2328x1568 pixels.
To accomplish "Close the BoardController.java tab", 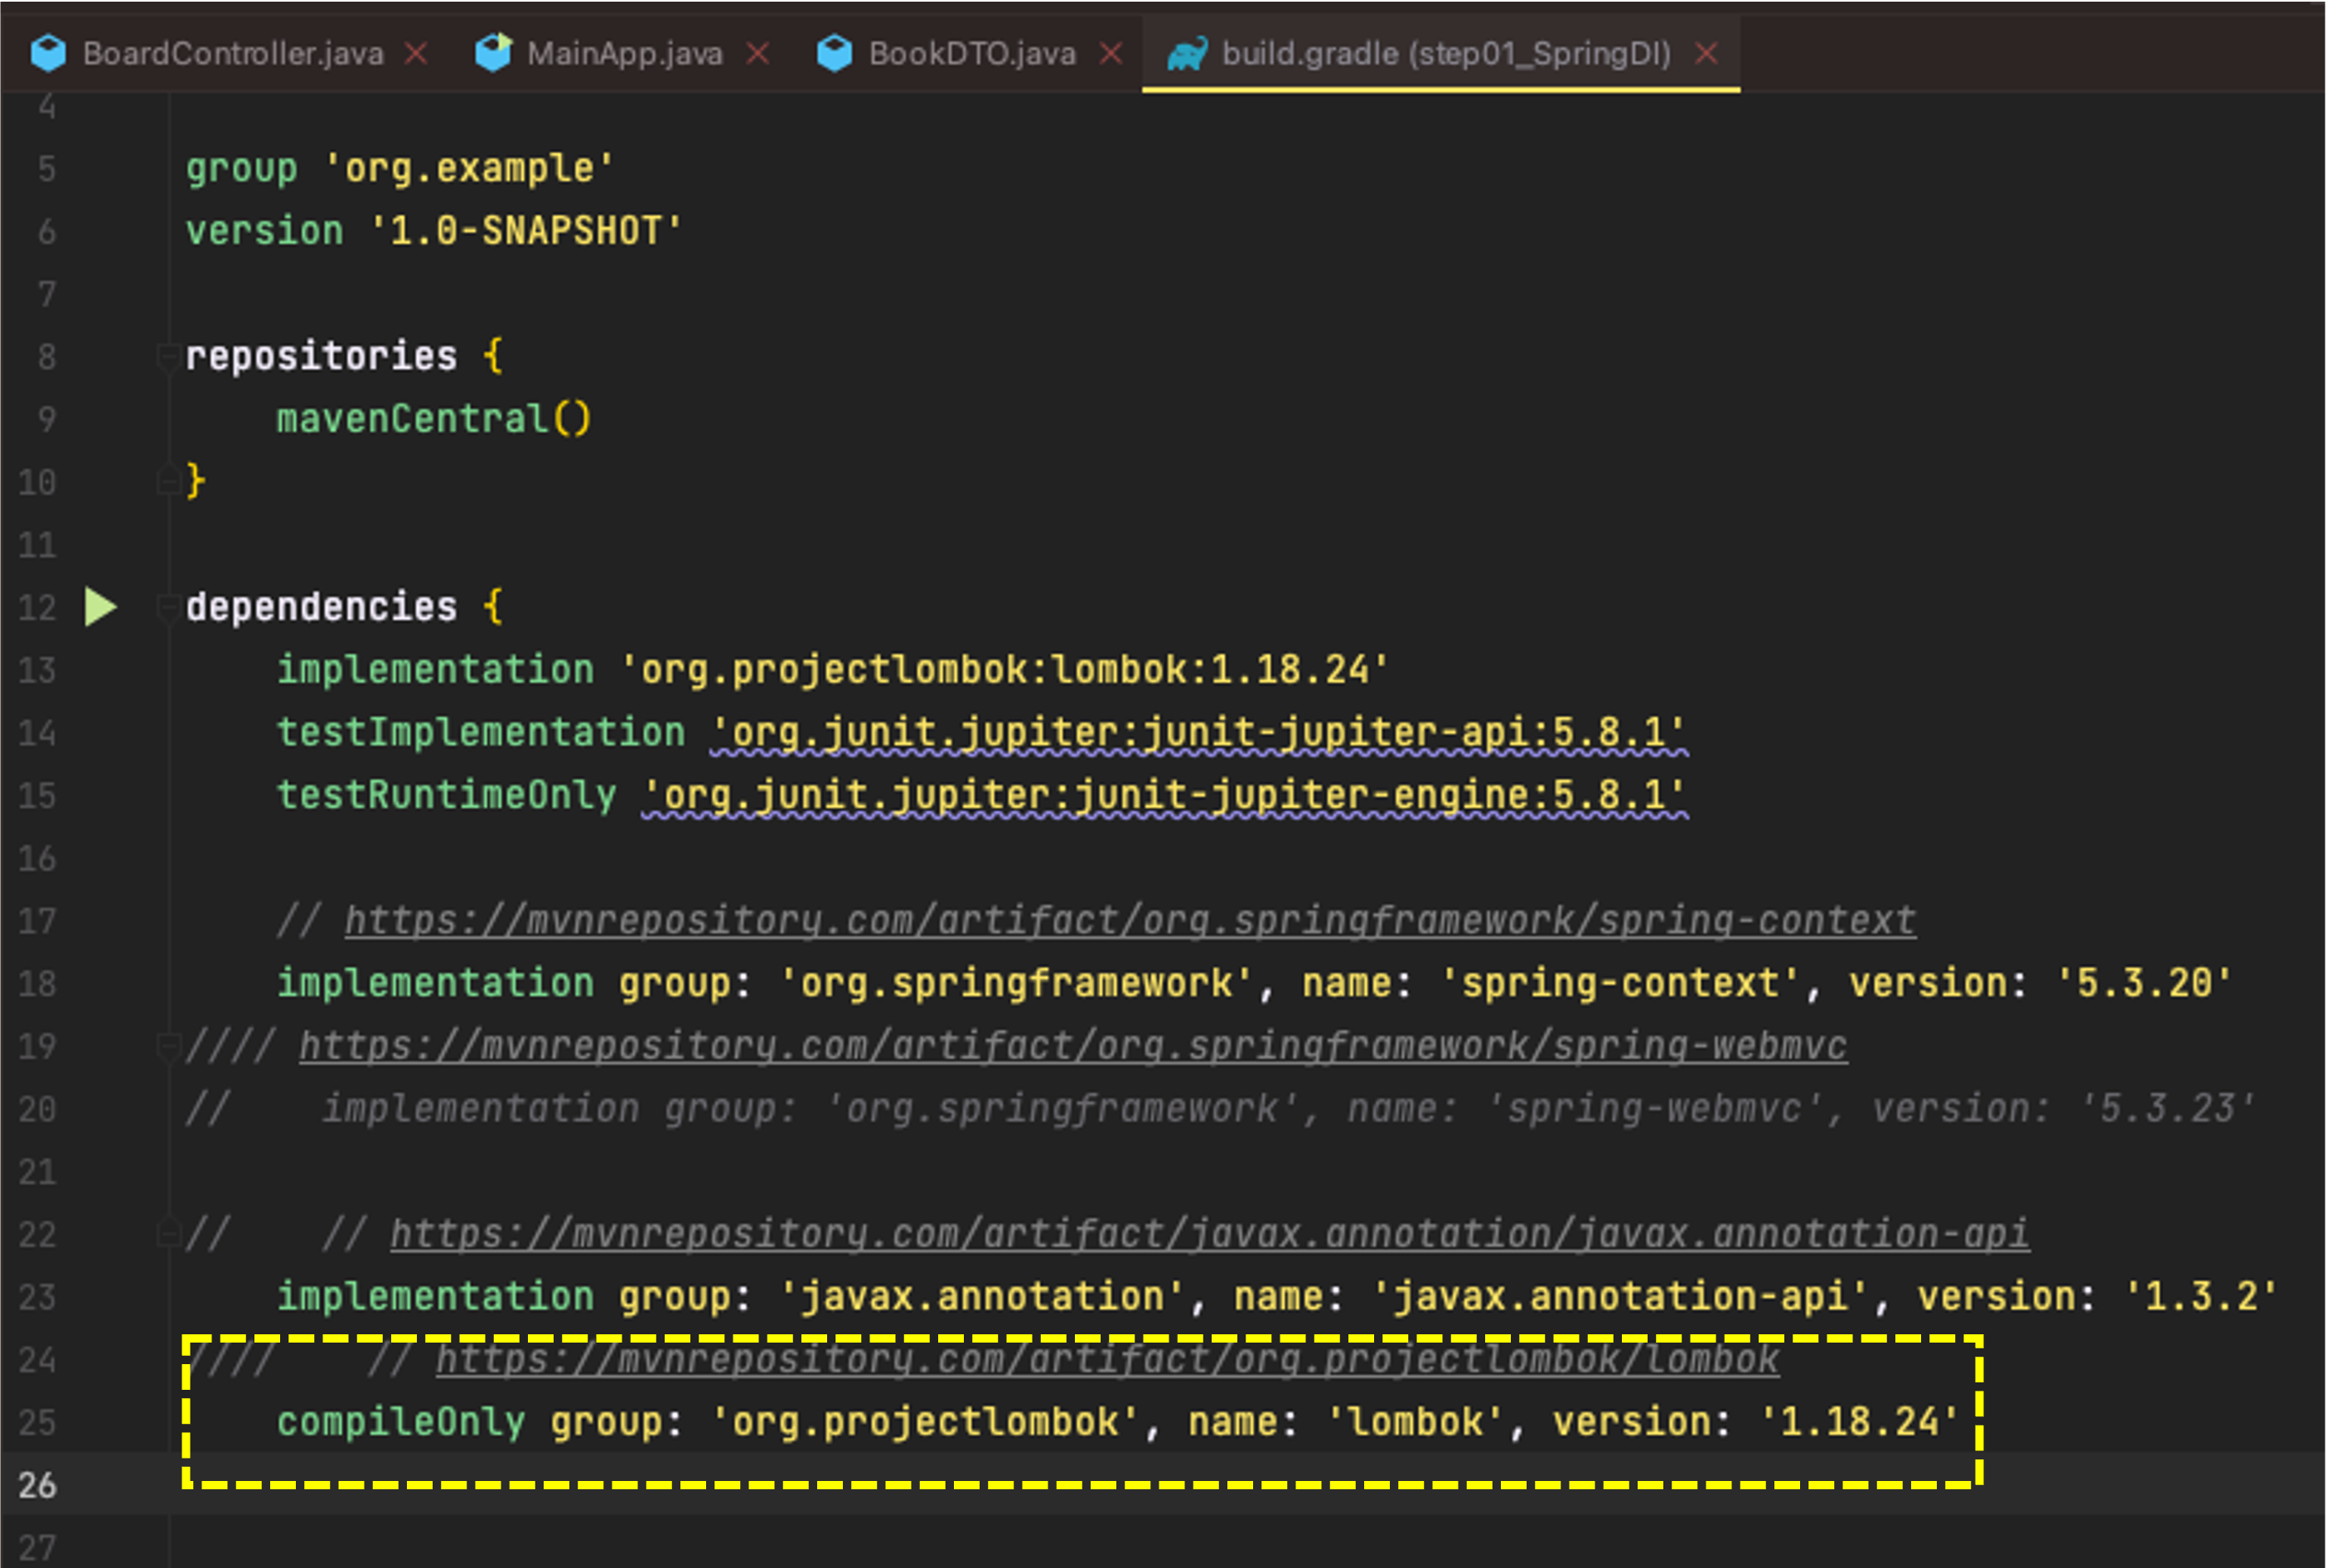I will [416, 53].
